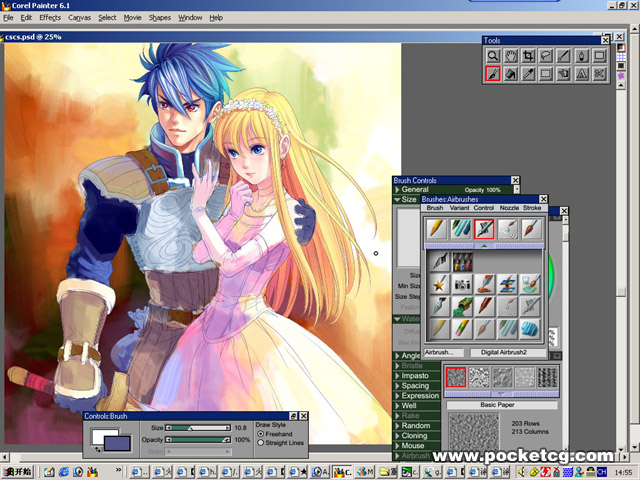Image resolution: width=640 pixels, height=480 pixels.
Task: Choose the pen nib brush icon
Action: [439, 307]
